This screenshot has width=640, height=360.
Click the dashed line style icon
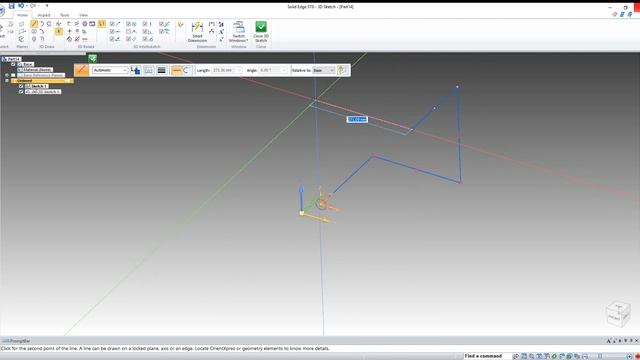tap(149, 70)
